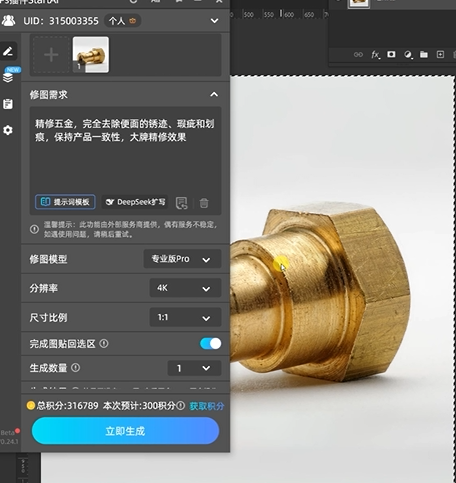Click the user avatar icon beside UID
Screen dimensions: 456x483
(8, 21)
